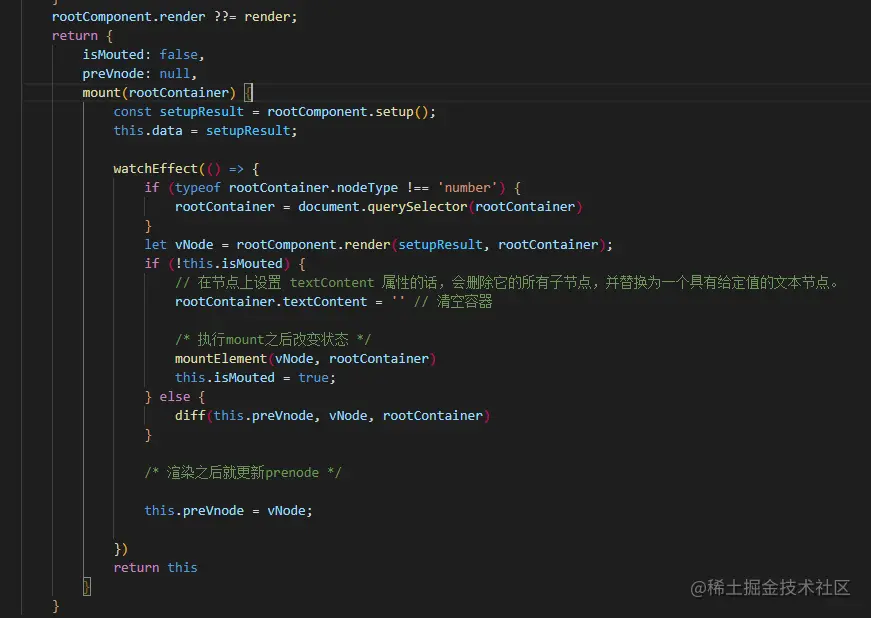The height and width of the screenshot is (618, 871).
Task: Click 'mountElement(vNode, rootContainer)' call
Action: point(305,359)
